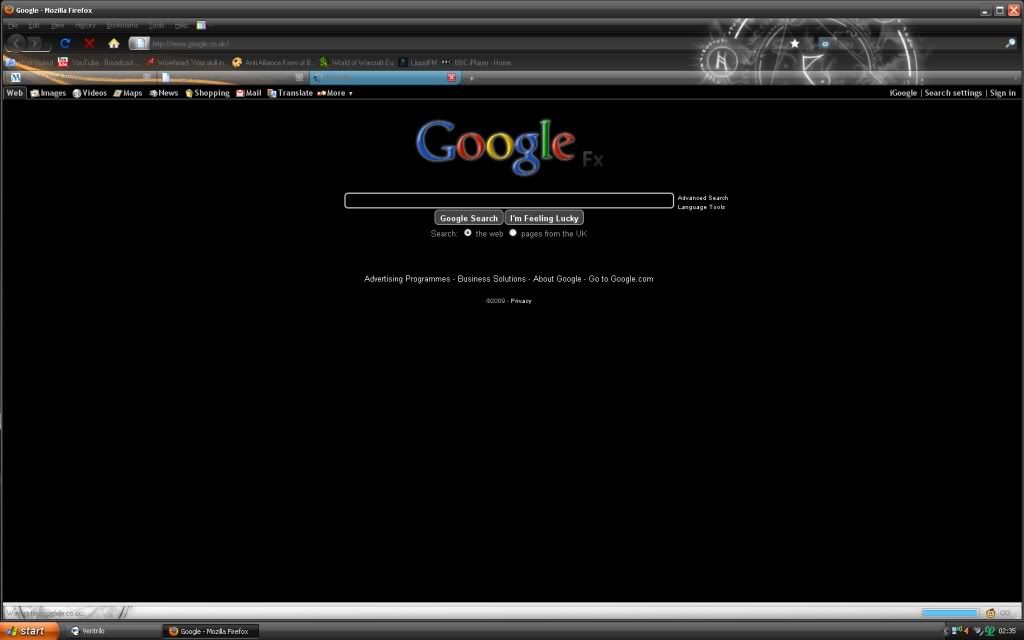
Task: Click the face icon in the status bar
Action: coord(990,613)
